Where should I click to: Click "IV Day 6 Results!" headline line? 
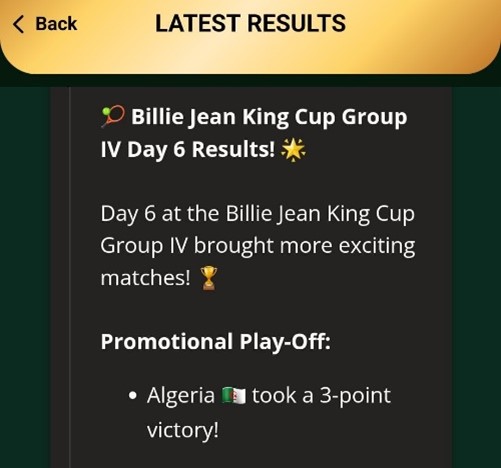pyautogui.click(x=188, y=149)
